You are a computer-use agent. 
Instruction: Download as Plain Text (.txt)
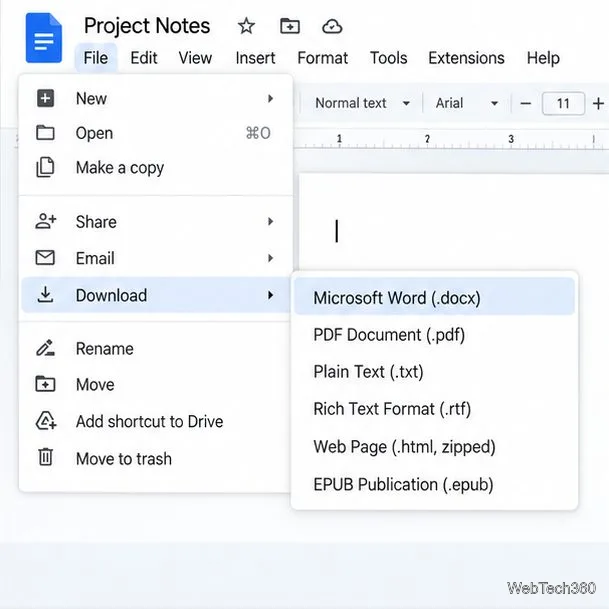[434, 372]
